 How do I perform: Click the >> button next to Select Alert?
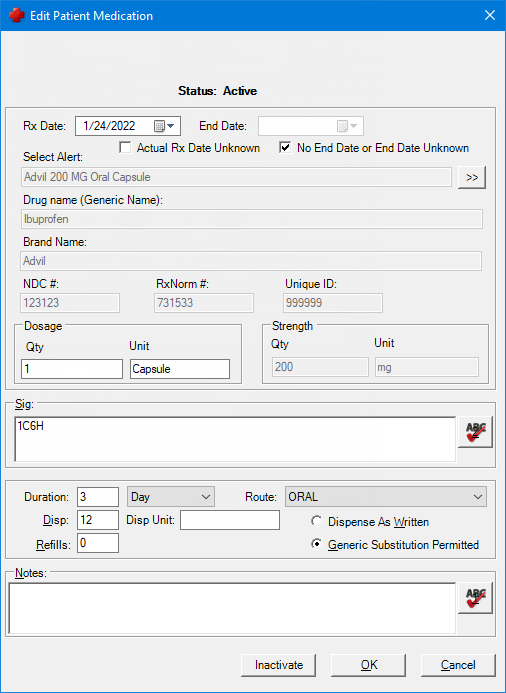click(x=472, y=178)
